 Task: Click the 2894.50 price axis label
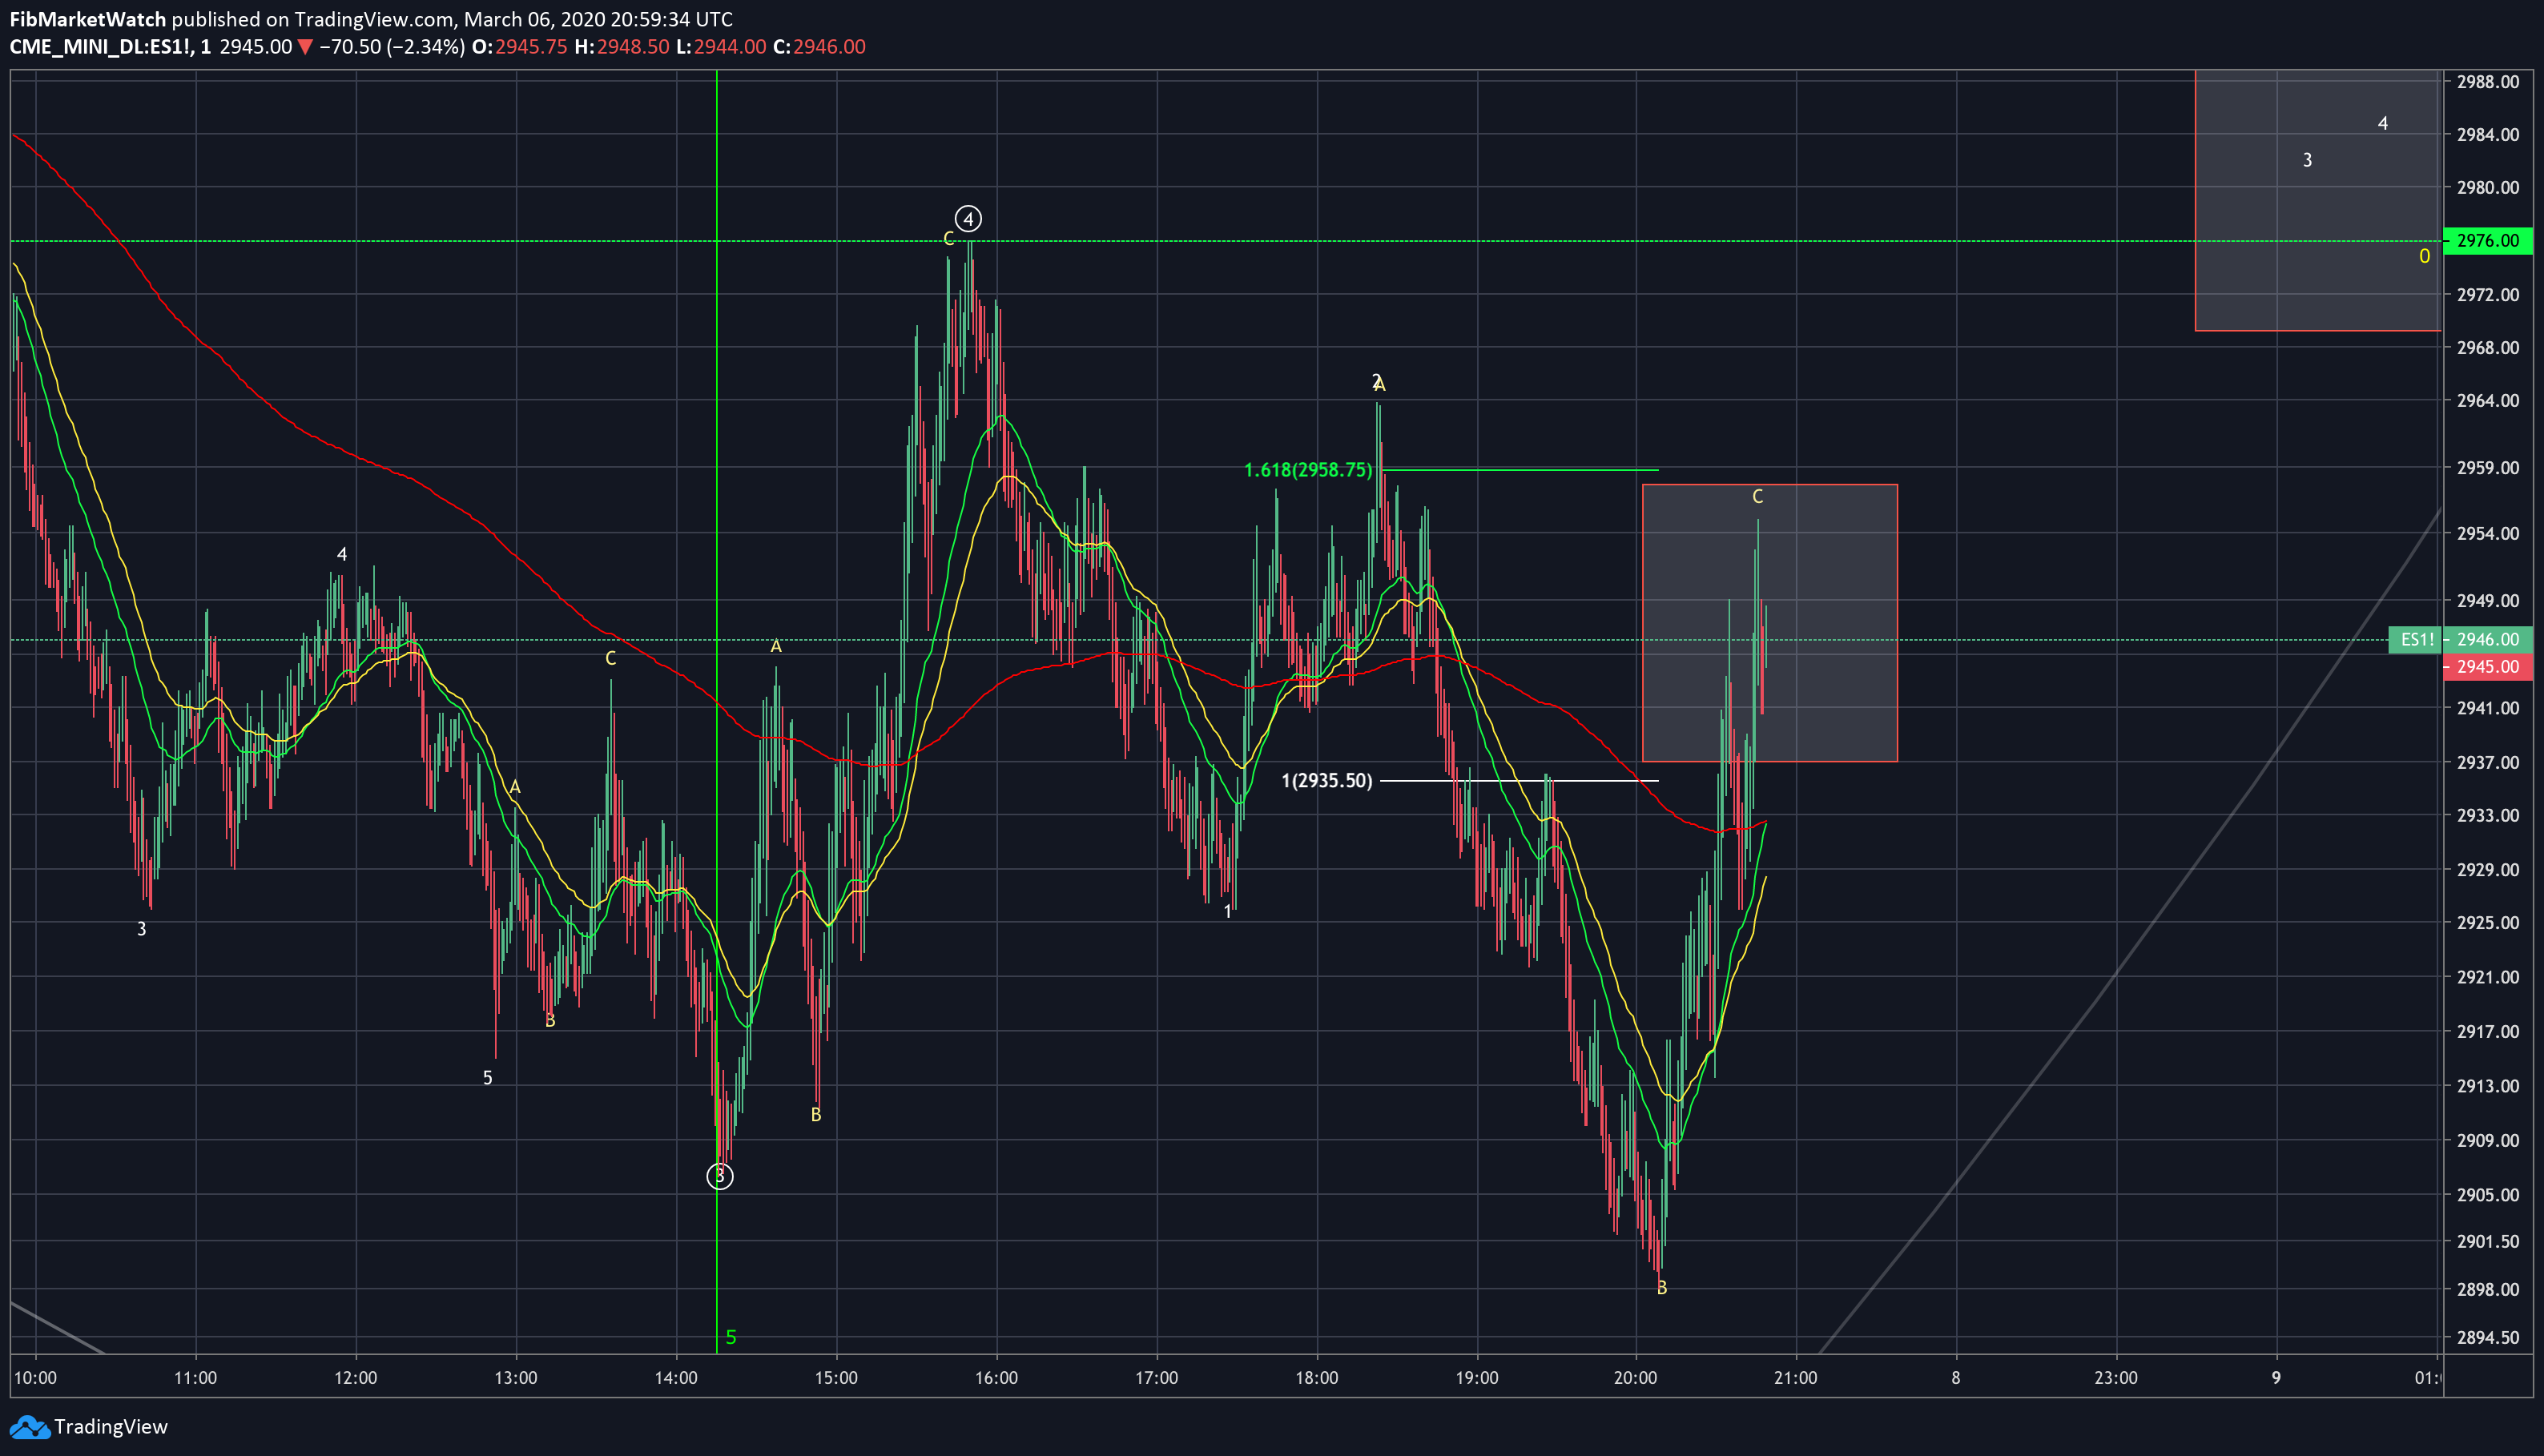click(2488, 1338)
